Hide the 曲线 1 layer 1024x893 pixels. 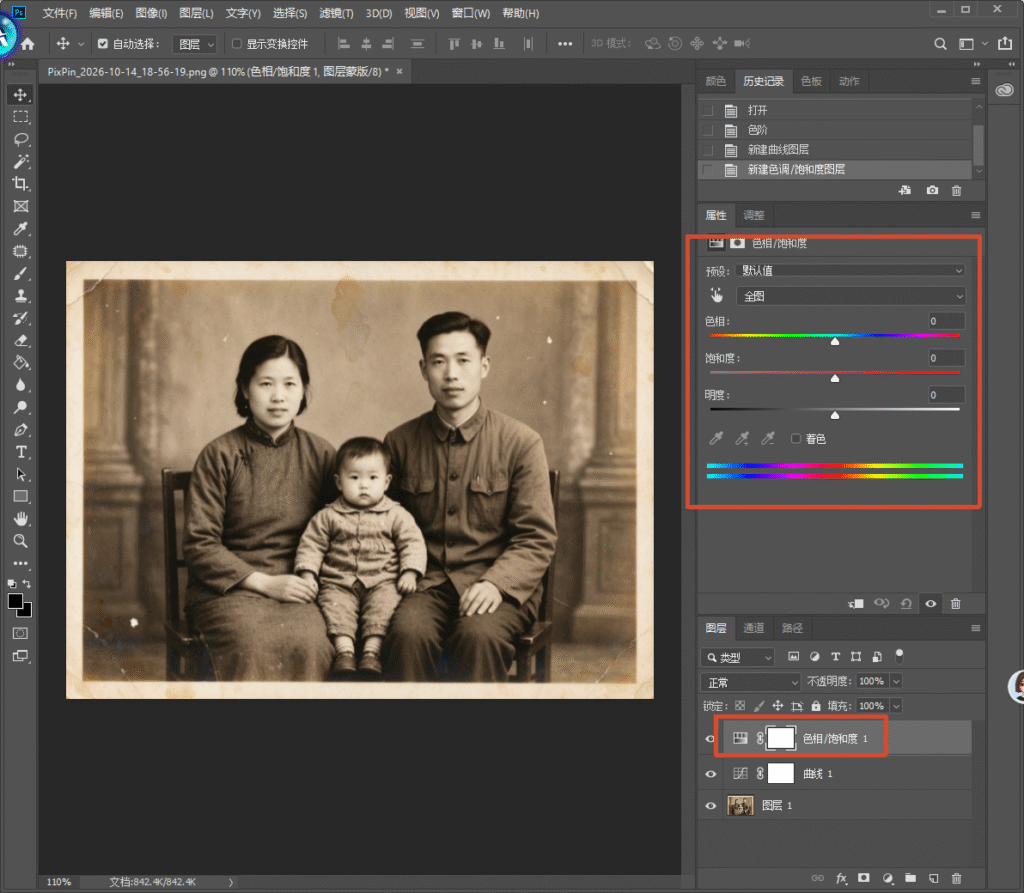point(711,774)
